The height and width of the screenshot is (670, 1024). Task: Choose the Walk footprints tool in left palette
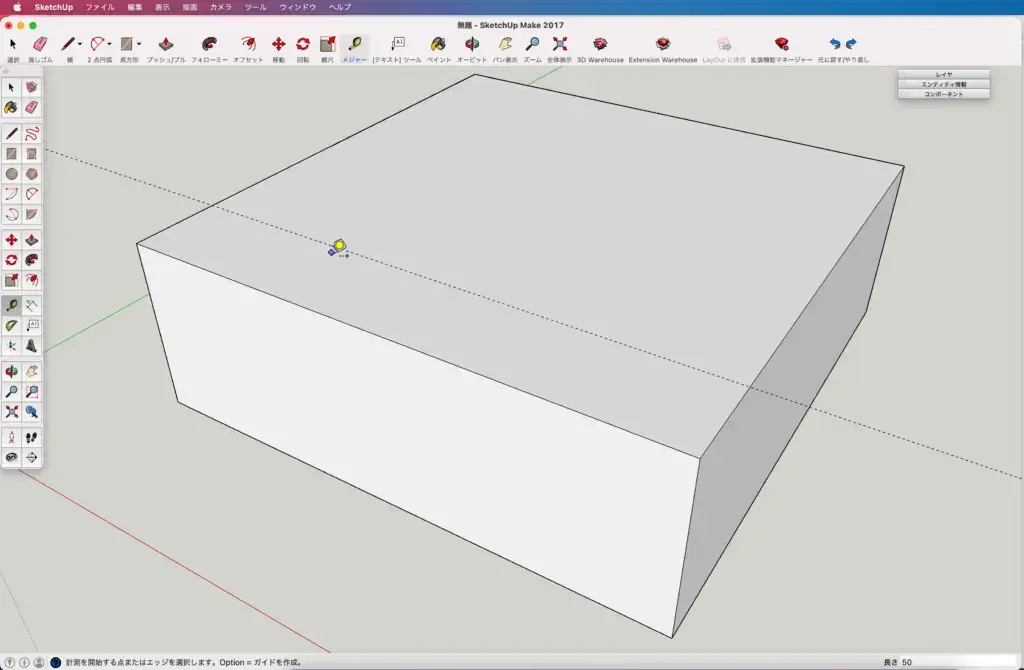click(31, 438)
